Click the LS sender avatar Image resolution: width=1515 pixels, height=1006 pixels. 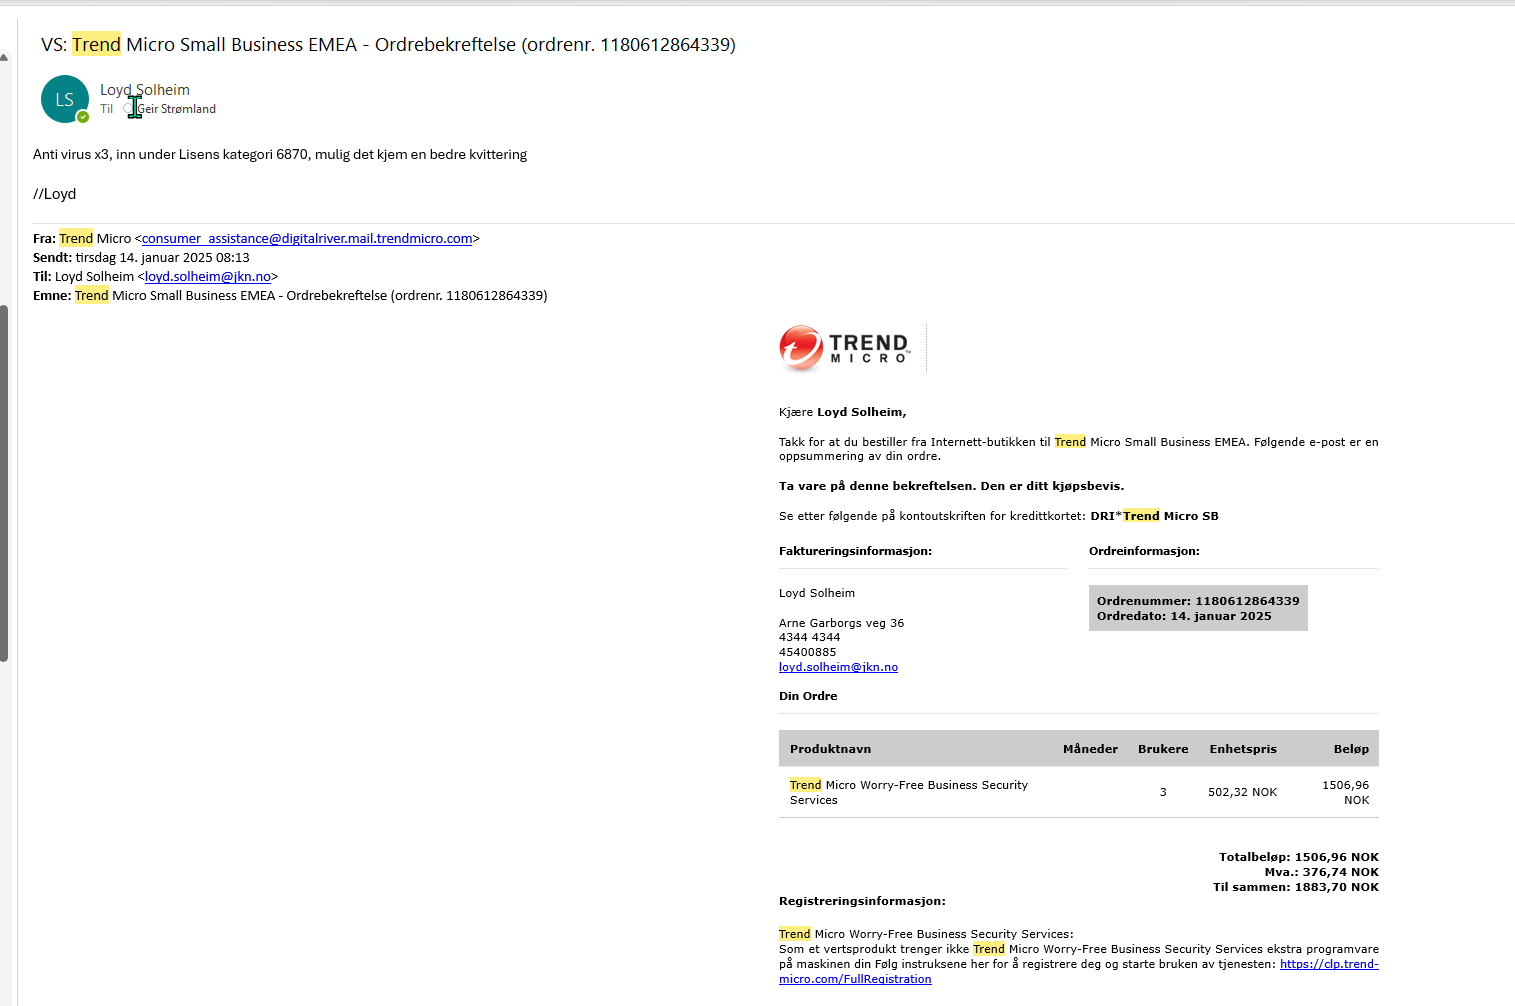coord(65,99)
